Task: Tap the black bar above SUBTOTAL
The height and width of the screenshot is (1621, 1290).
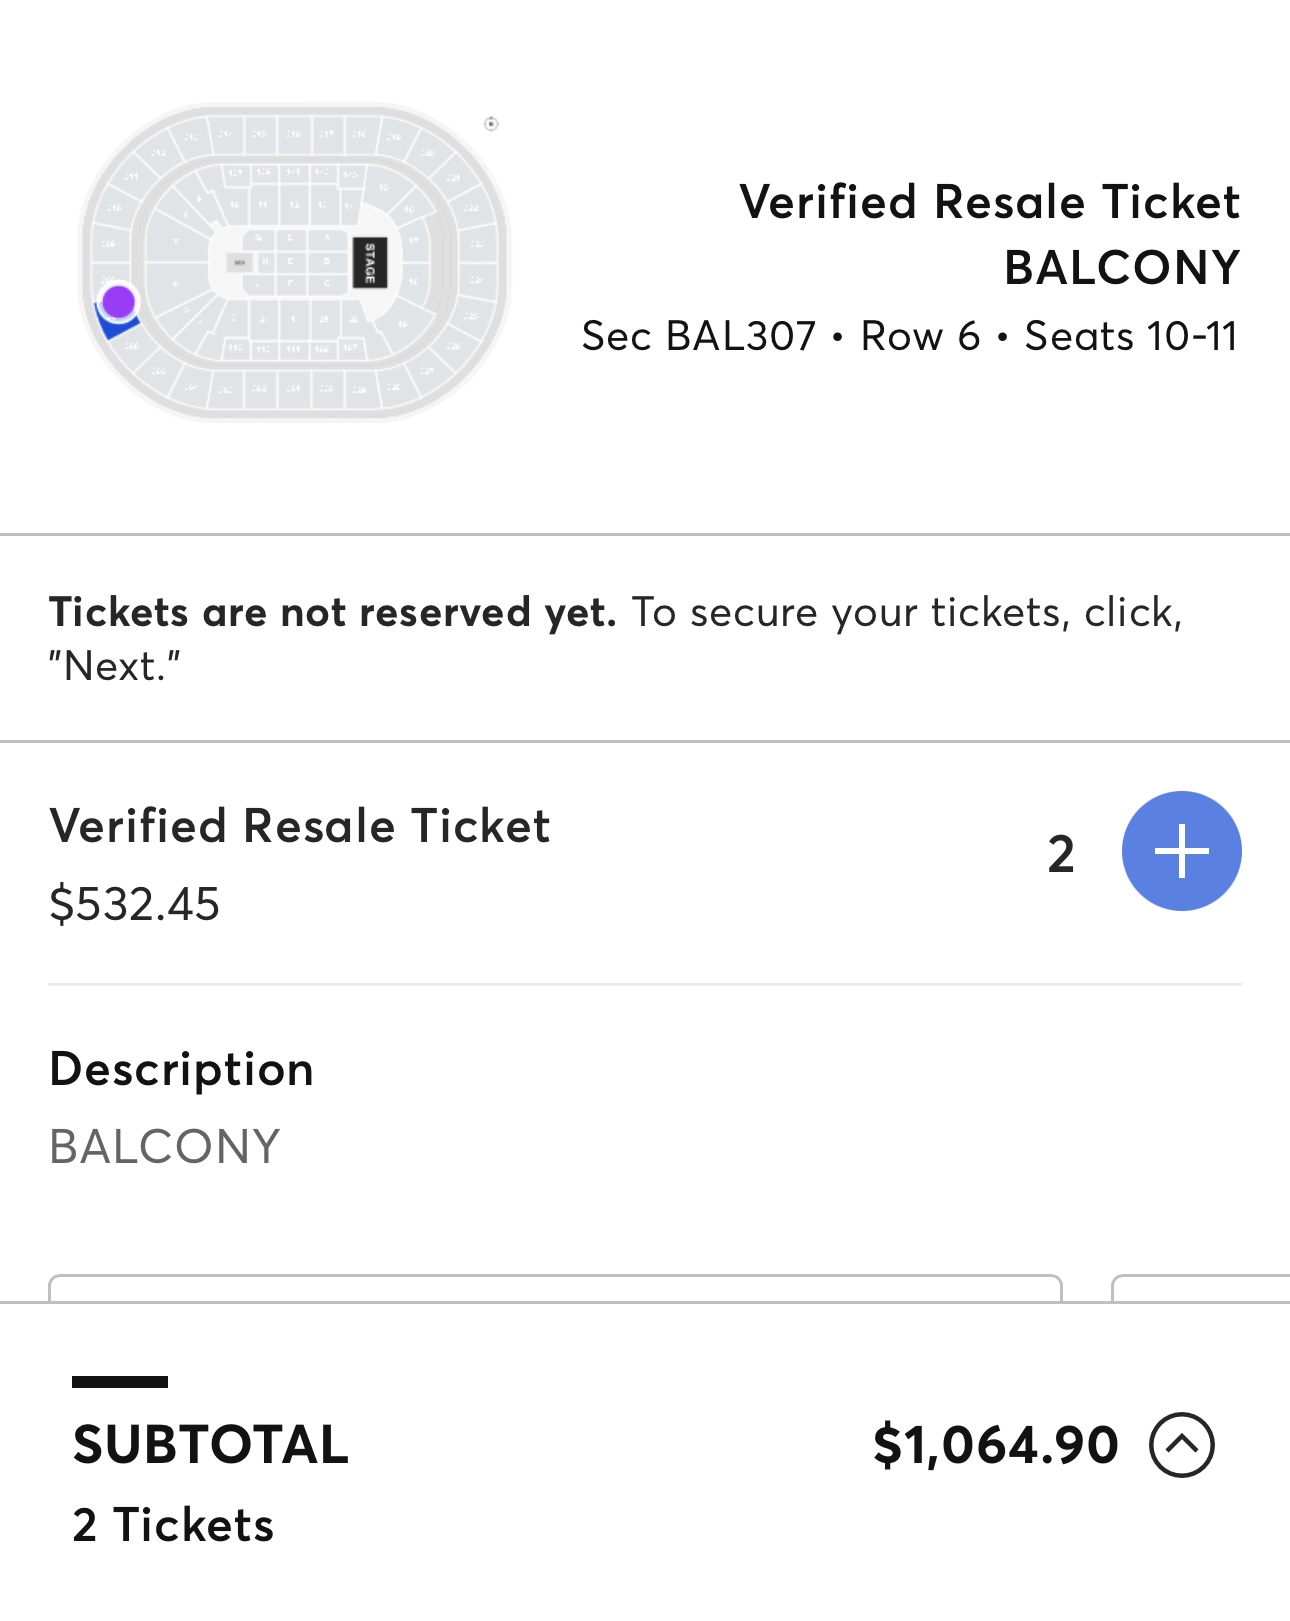Action: [x=120, y=1382]
